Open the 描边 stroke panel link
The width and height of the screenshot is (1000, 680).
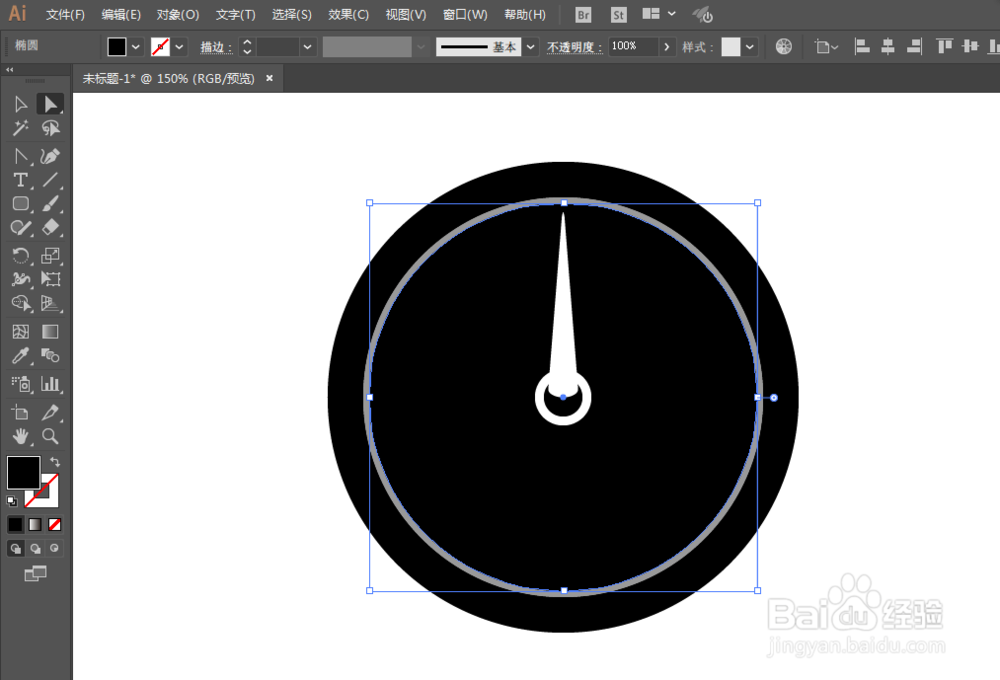[x=216, y=47]
